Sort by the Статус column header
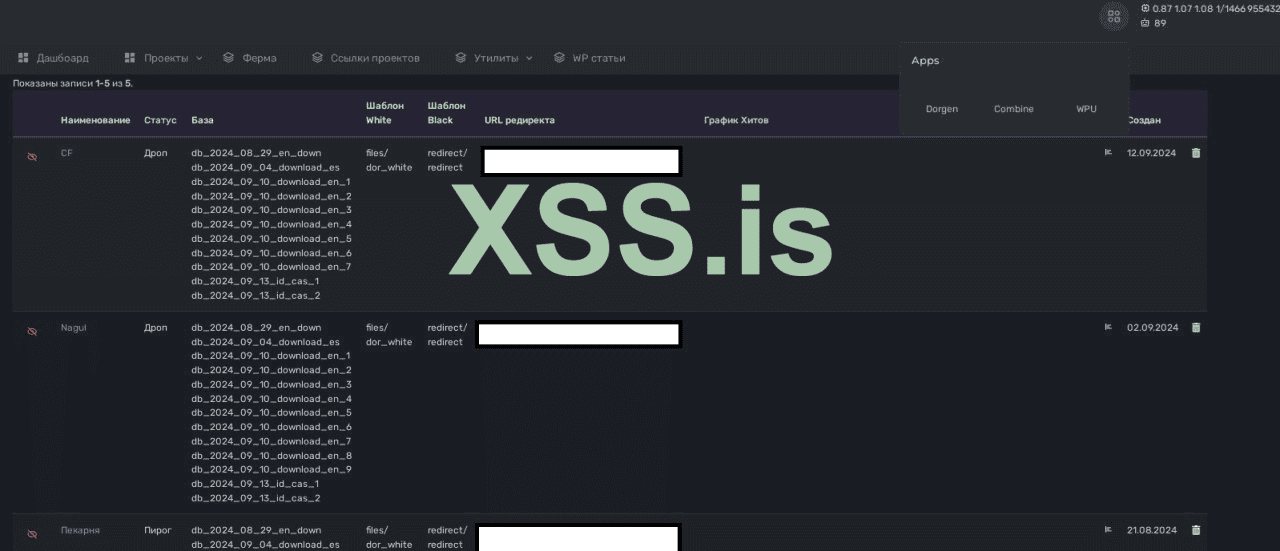Image resolution: width=1280 pixels, height=551 pixels. (x=160, y=120)
